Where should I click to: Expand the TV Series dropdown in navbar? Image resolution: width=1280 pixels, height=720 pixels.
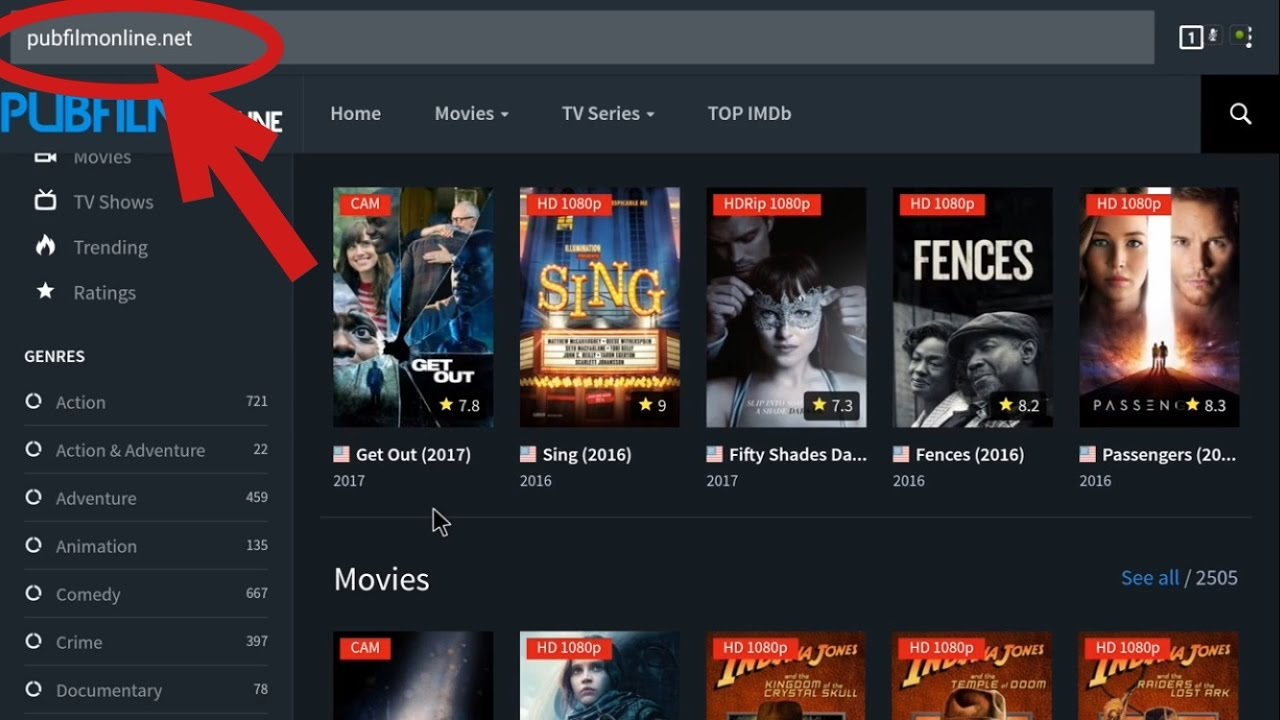[608, 114]
